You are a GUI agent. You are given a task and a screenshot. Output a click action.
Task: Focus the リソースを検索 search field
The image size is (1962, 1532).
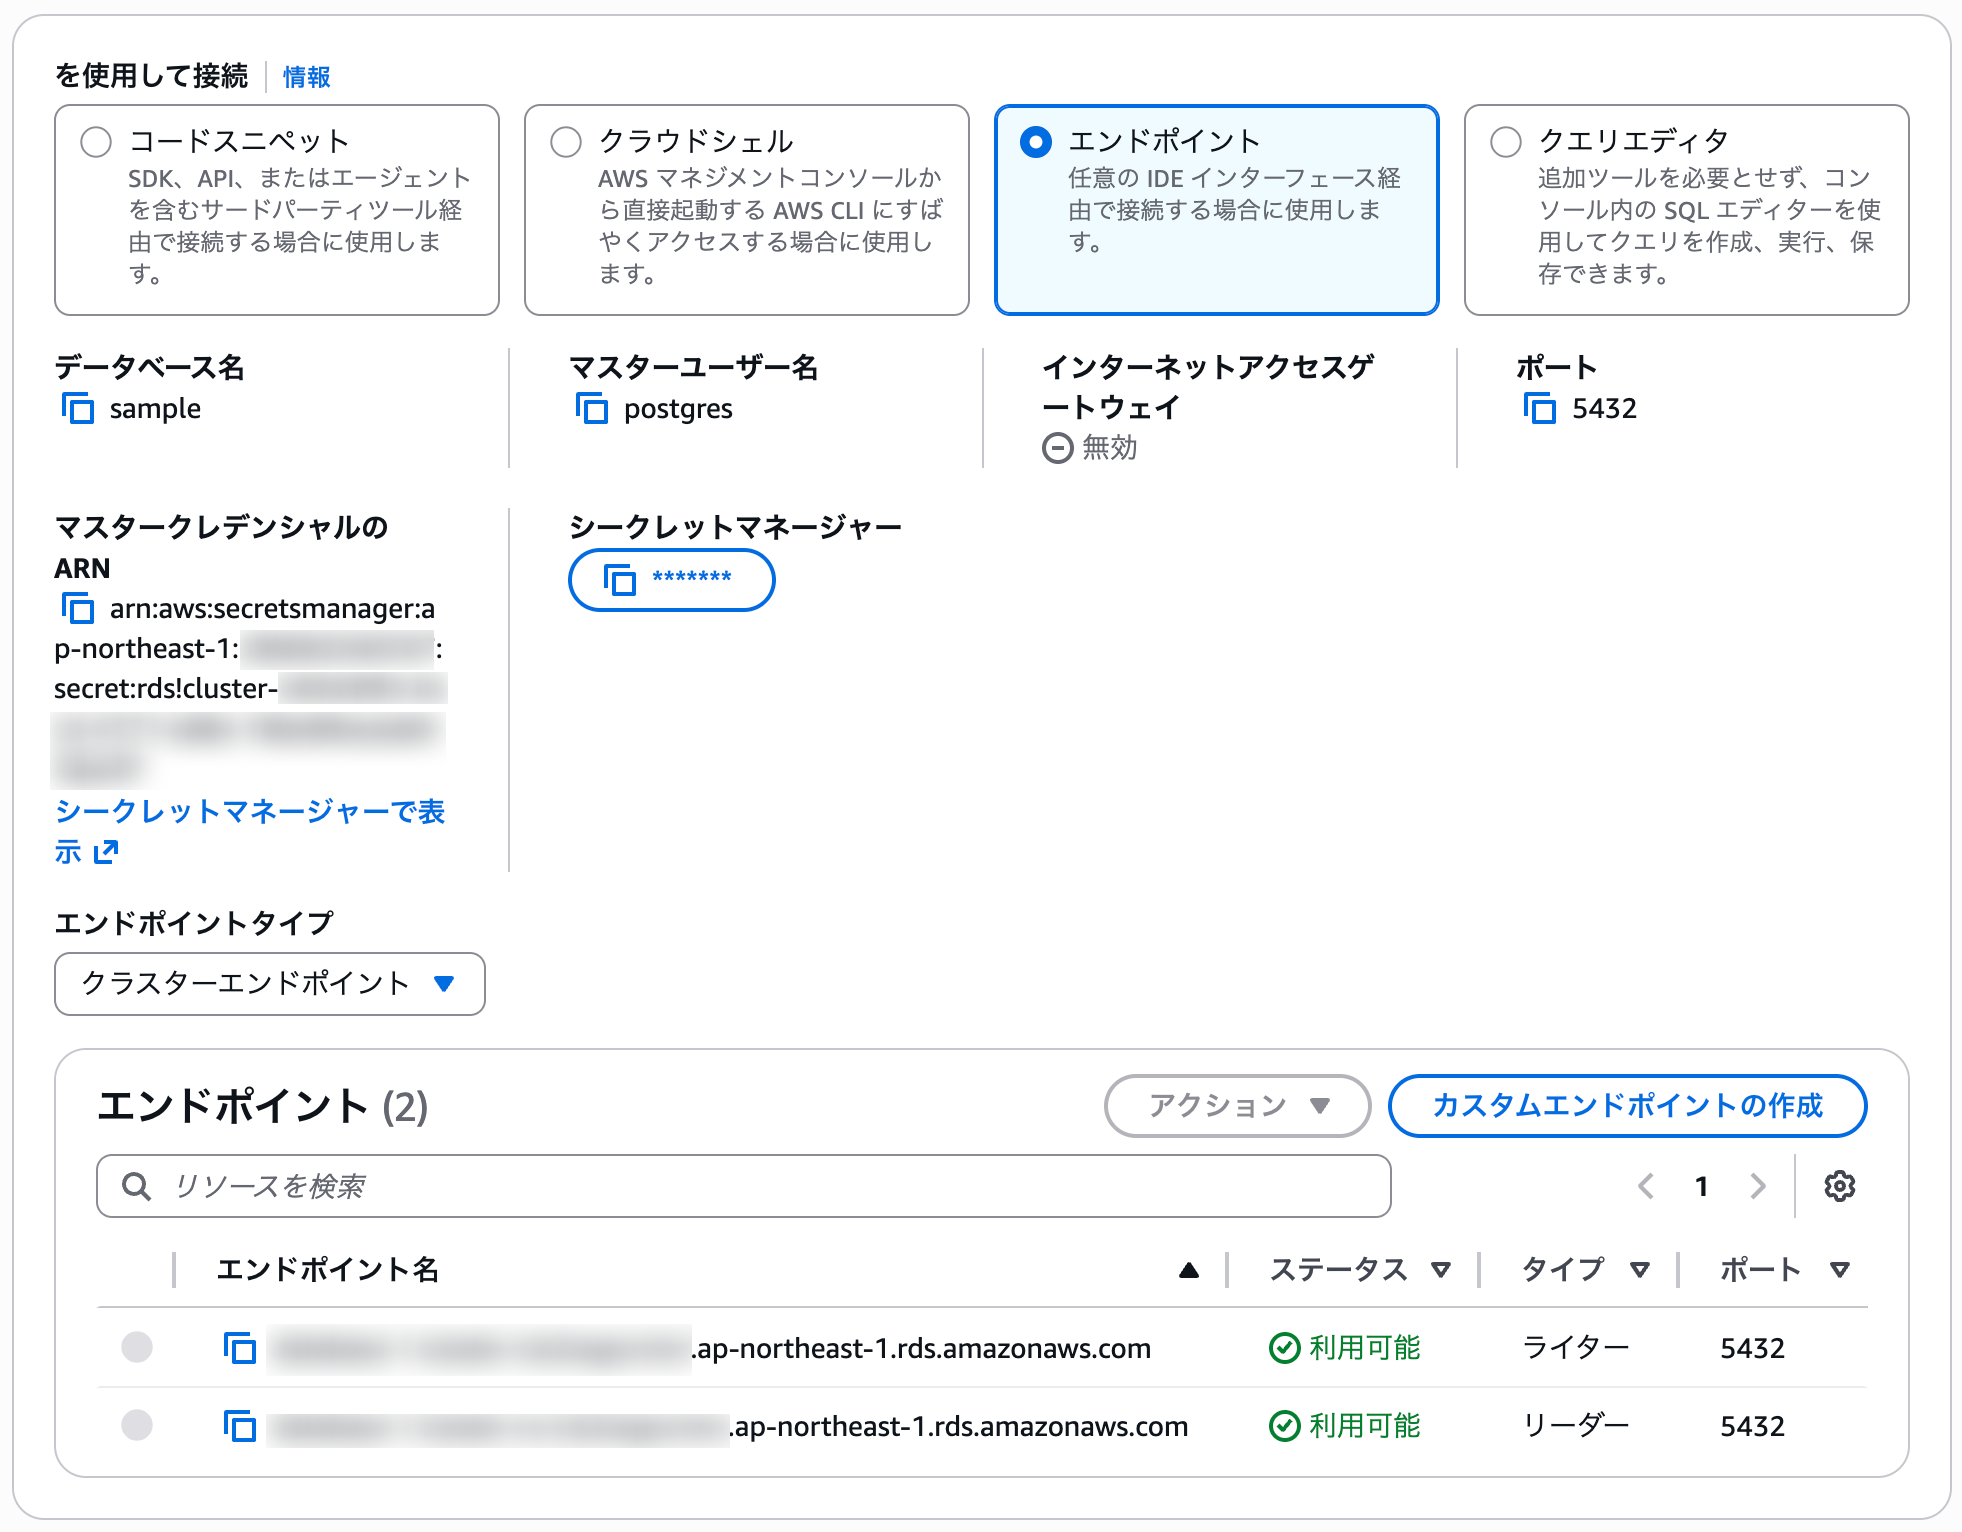pyautogui.click(x=760, y=1186)
